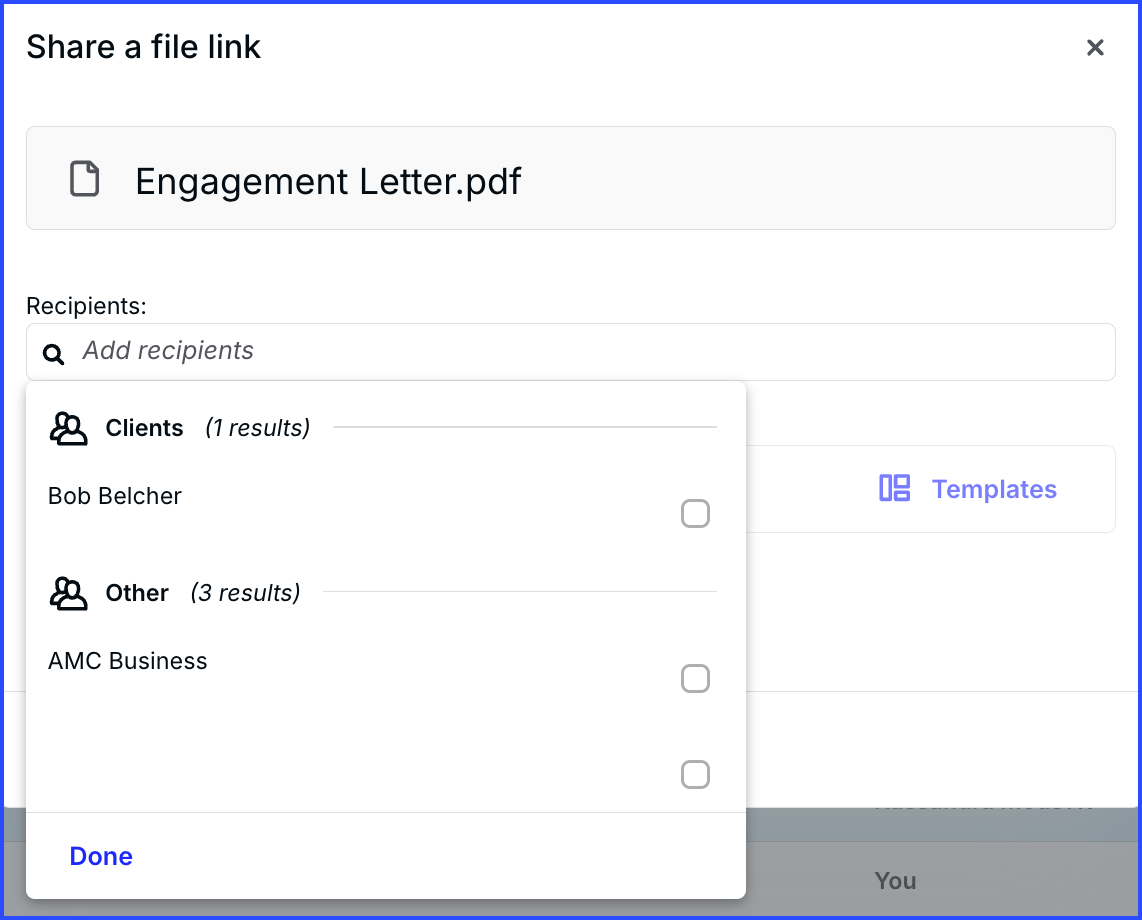Close the Share a file link dialog
This screenshot has width=1142, height=920.
click(1095, 47)
